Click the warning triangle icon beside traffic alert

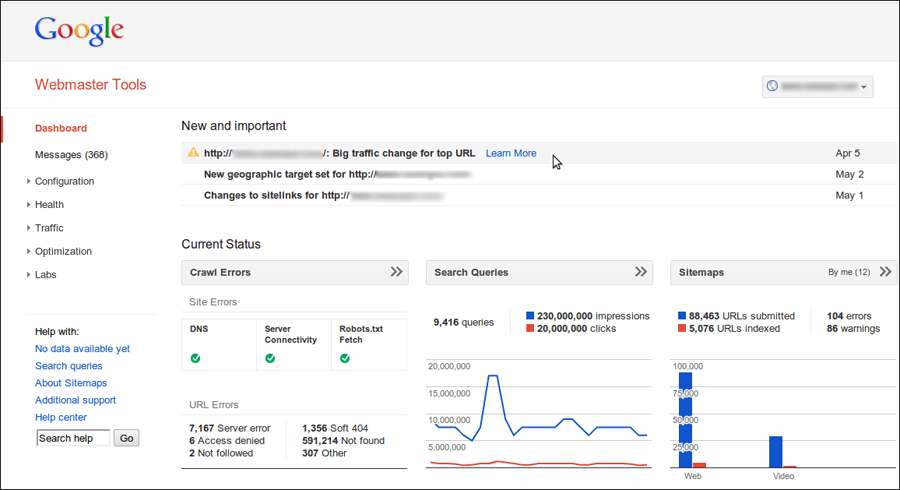point(193,153)
